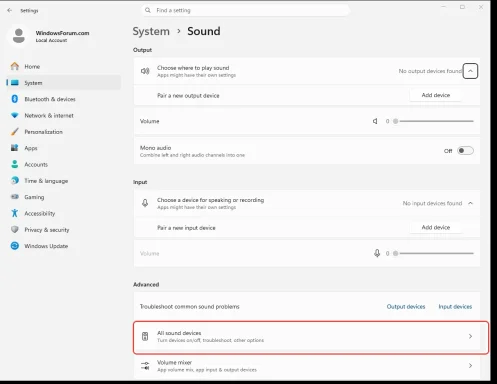Open the Volume mixer row
The height and width of the screenshot is (384, 497).
307,366
